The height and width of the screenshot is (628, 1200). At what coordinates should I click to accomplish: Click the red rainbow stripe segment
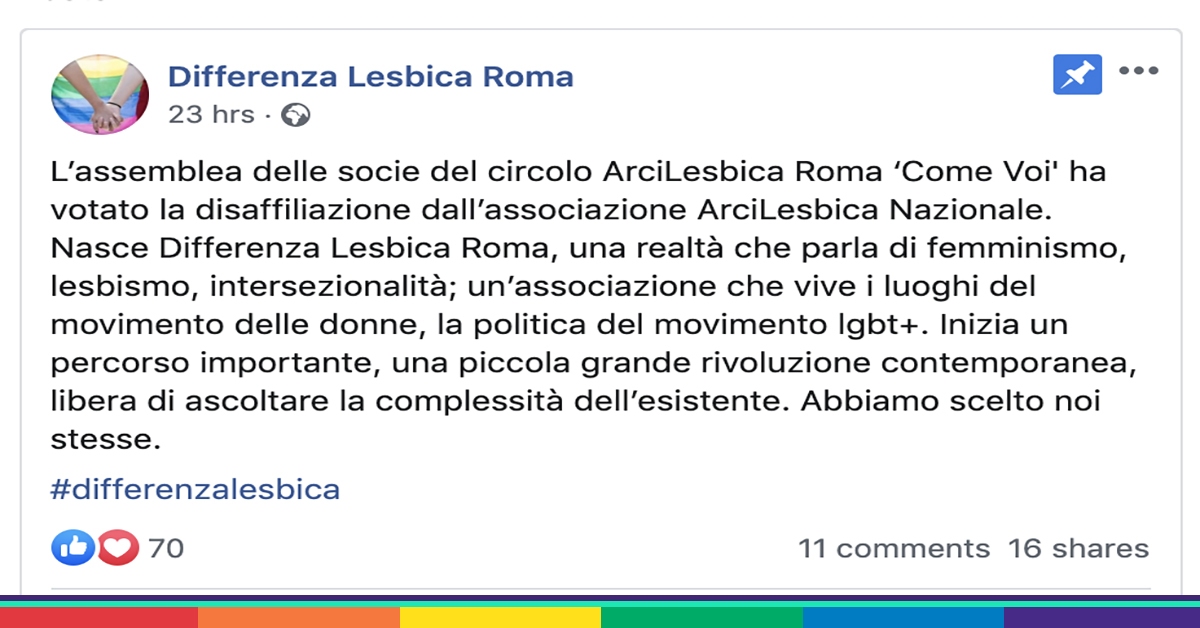click(x=99, y=617)
